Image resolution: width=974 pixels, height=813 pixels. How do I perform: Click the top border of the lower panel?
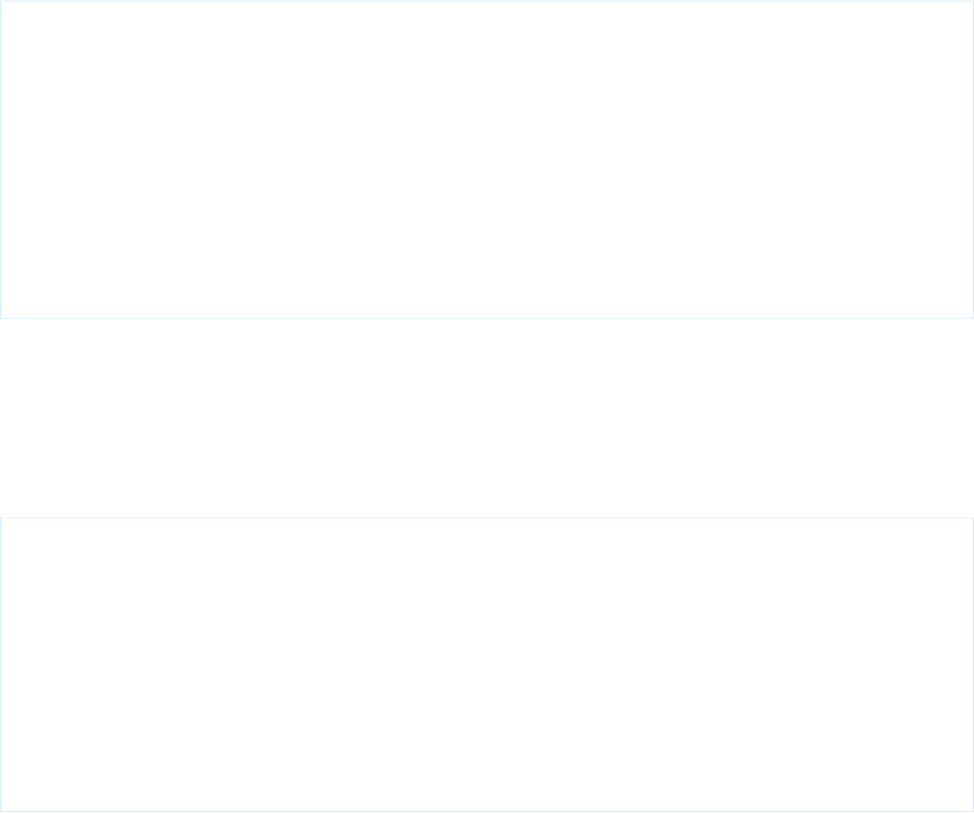487,518
